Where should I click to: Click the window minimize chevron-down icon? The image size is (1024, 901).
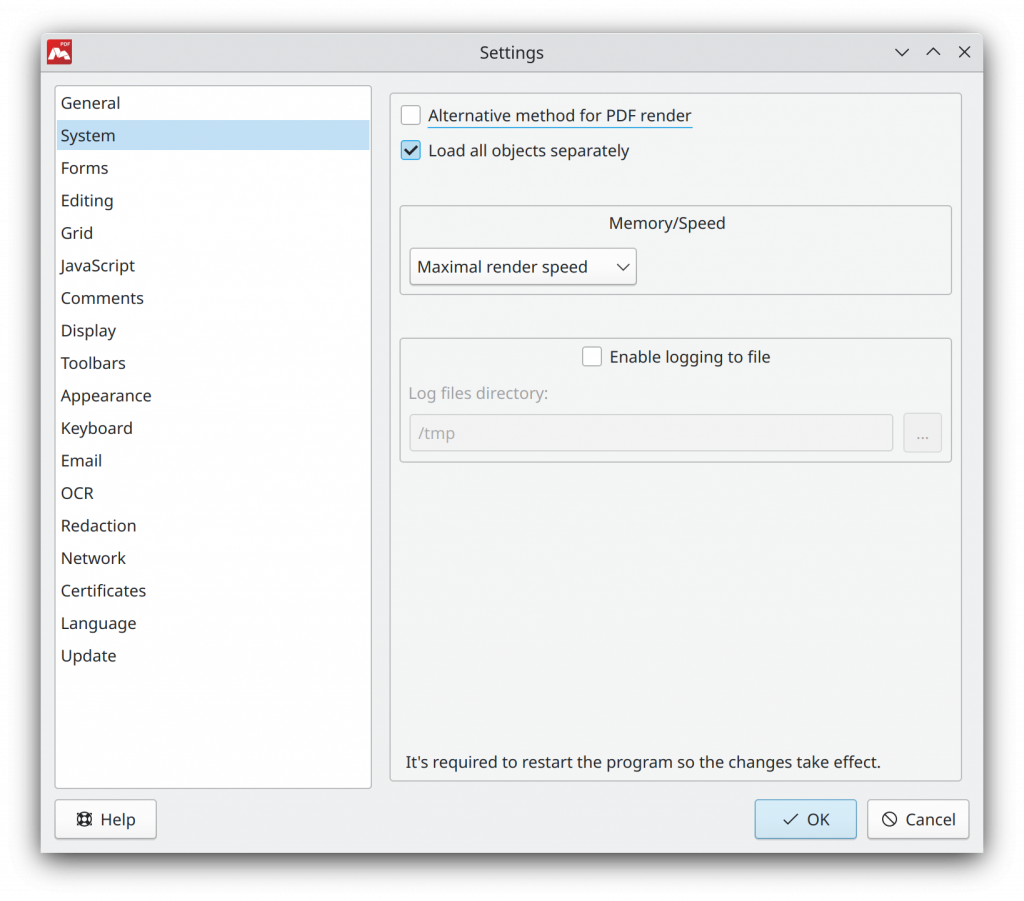tap(902, 52)
